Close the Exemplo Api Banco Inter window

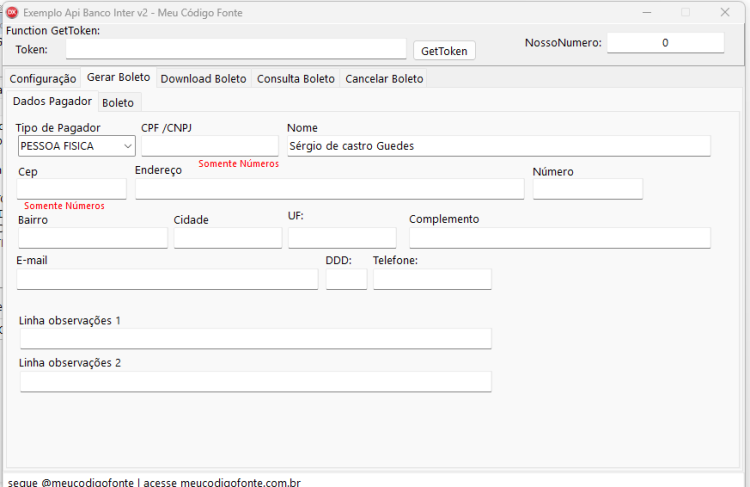[725, 12]
